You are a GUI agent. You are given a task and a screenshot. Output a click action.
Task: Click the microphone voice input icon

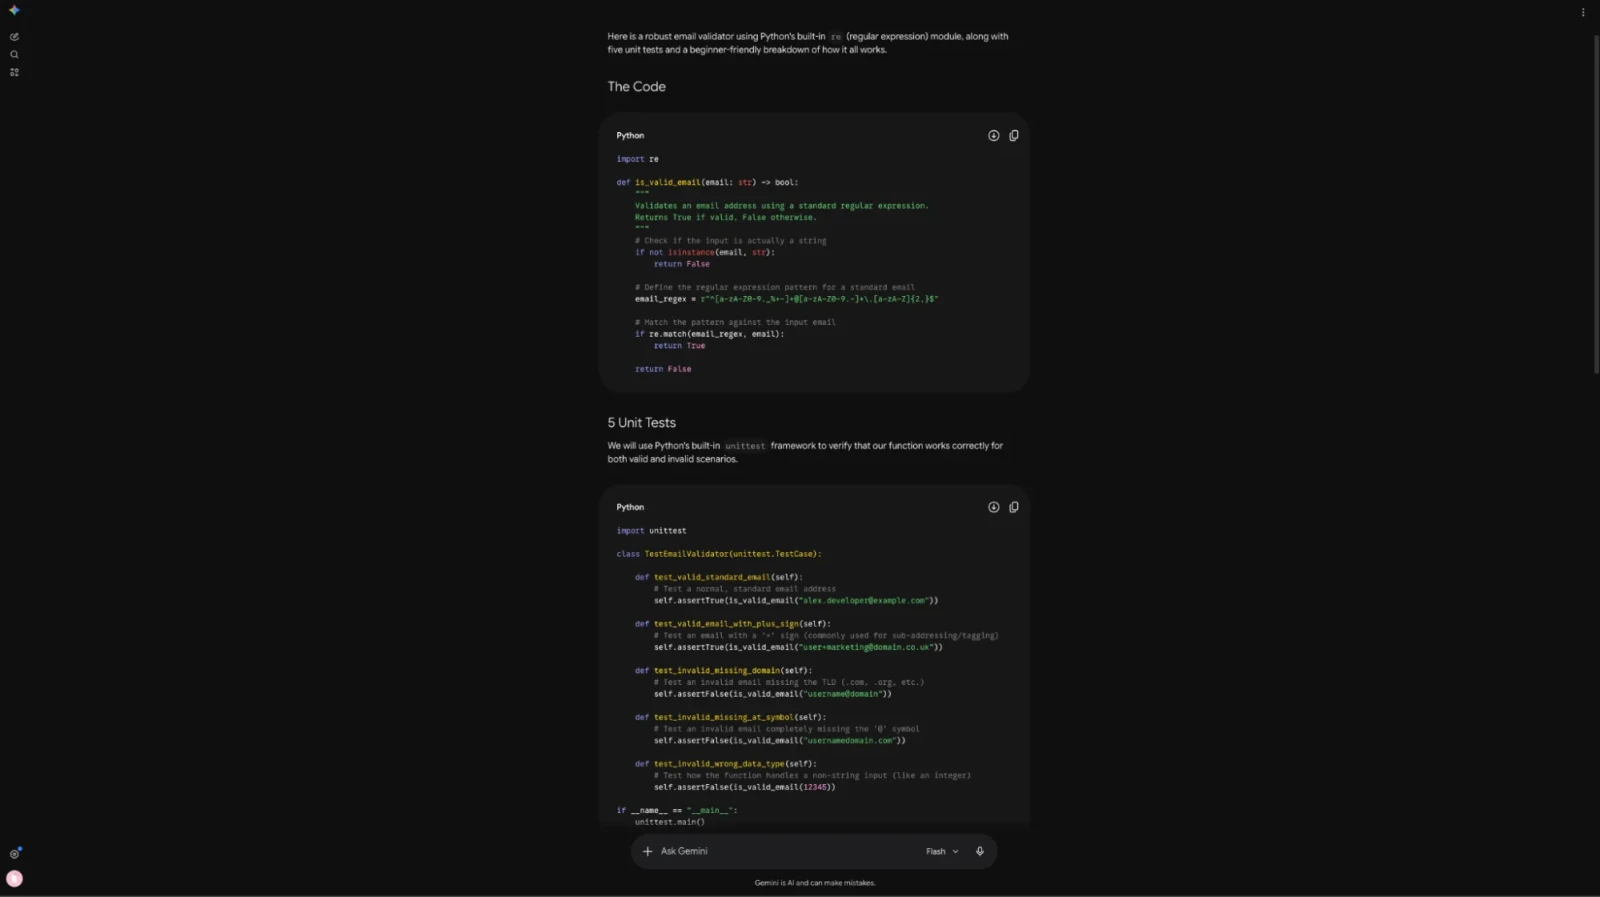[x=980, y=851]
